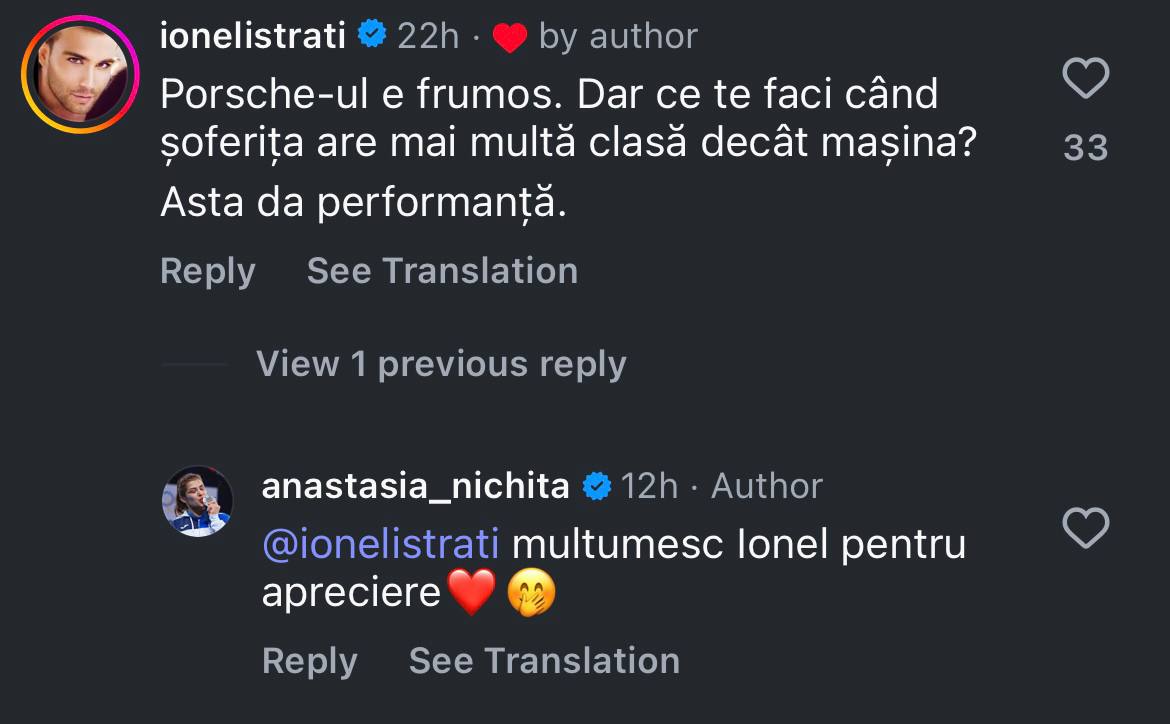Click the anastasia_nichita username
The image size is (1170, 724).
(x=415, y=486)
